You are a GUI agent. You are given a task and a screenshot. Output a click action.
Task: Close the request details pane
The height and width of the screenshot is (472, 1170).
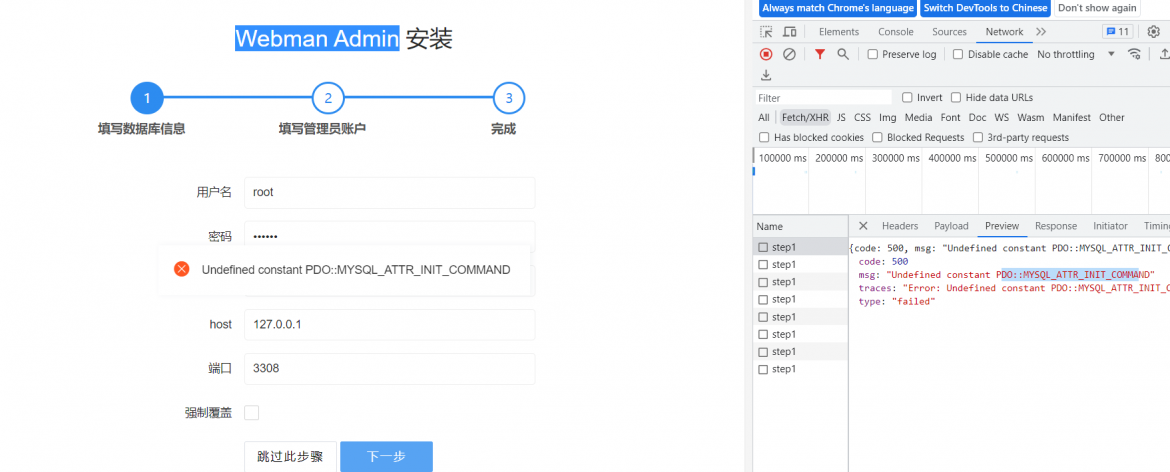point(863,226)
